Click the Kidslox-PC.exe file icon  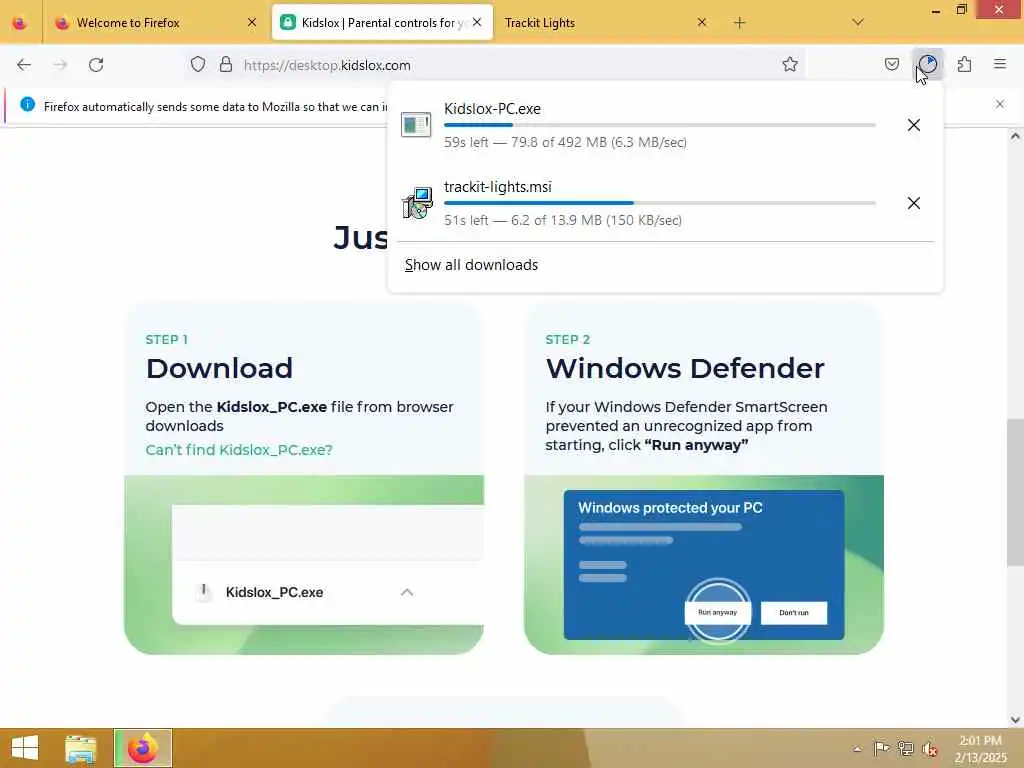416,124
